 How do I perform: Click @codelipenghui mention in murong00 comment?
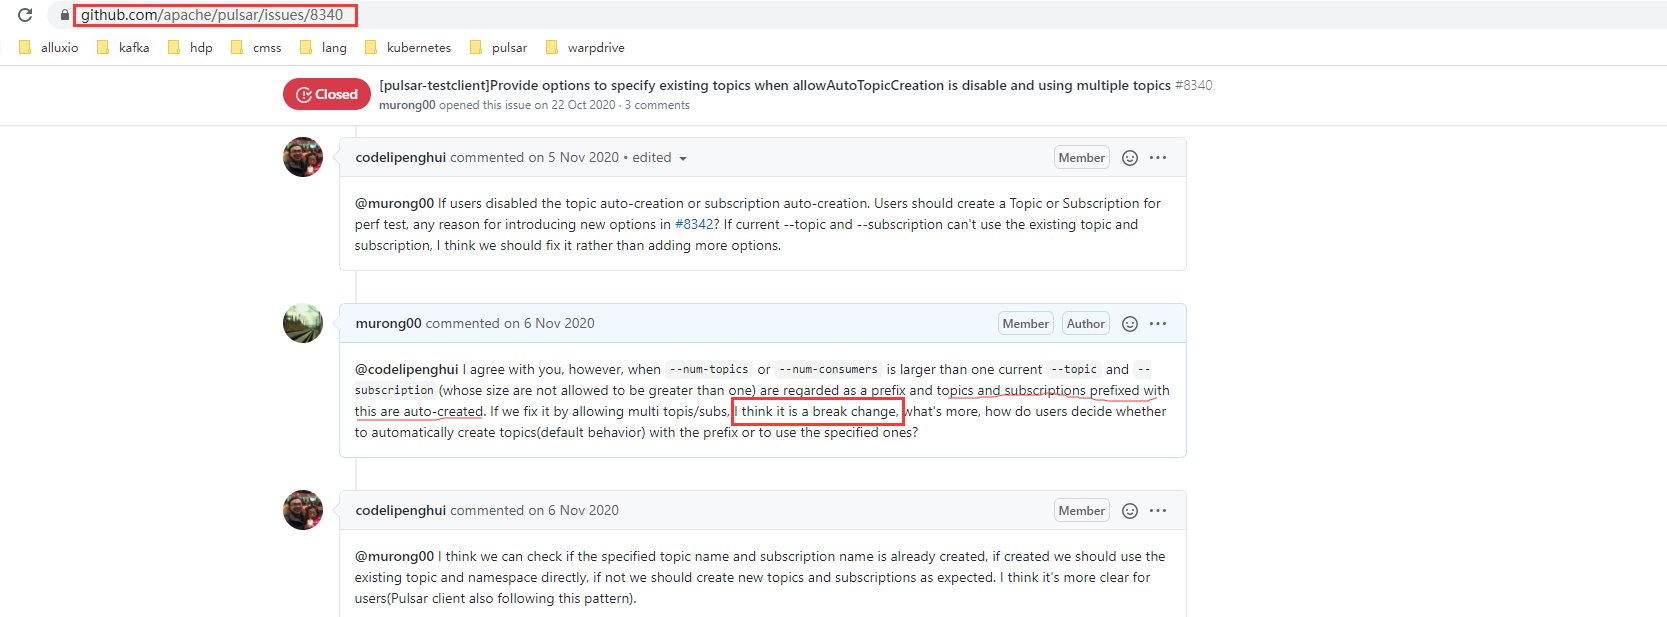407,369
